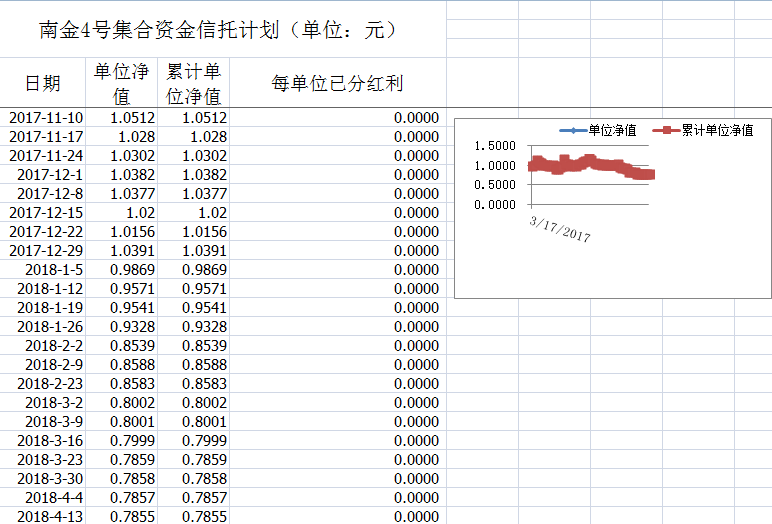Select the date cell 2017-11-10
Viewport: 772px width, 524px height.
pyautogui.click(x=47, y=118)
